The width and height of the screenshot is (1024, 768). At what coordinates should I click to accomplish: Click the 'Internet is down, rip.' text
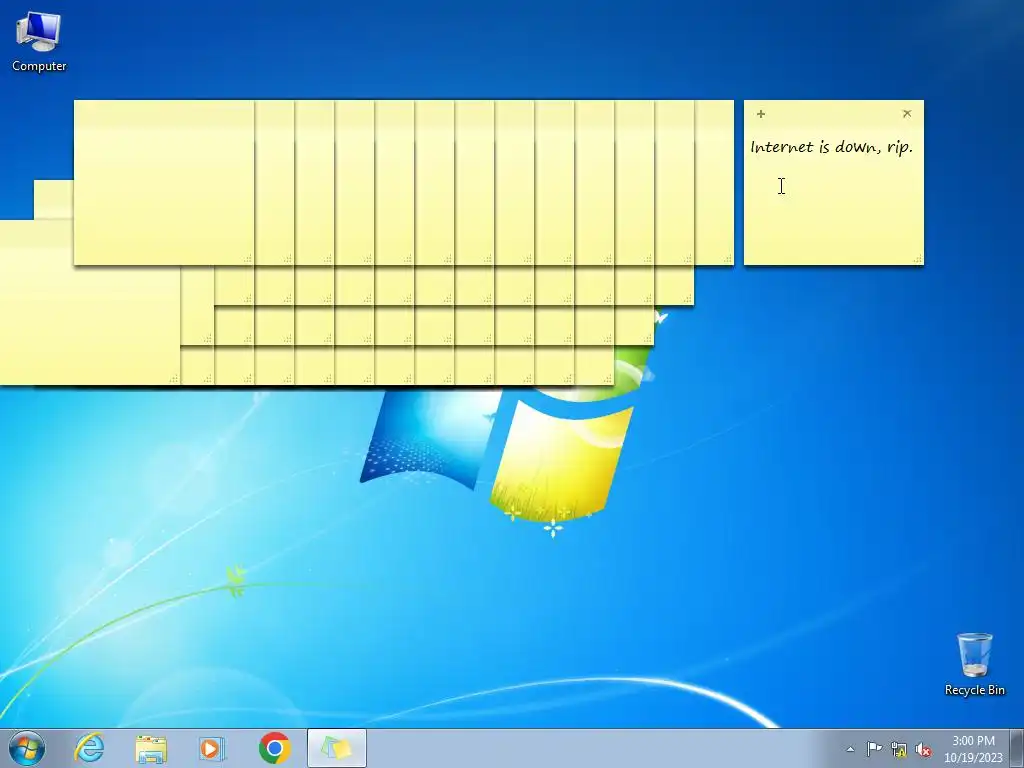831,147
